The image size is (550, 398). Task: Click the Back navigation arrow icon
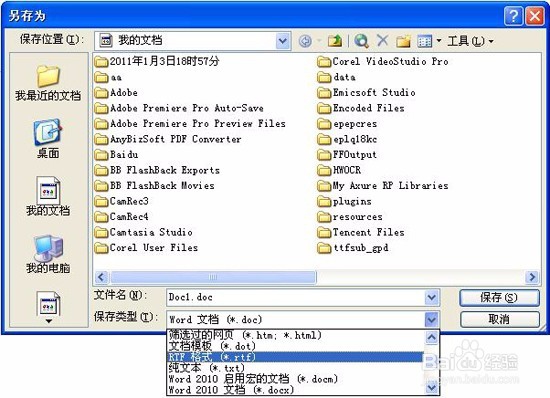305,41
